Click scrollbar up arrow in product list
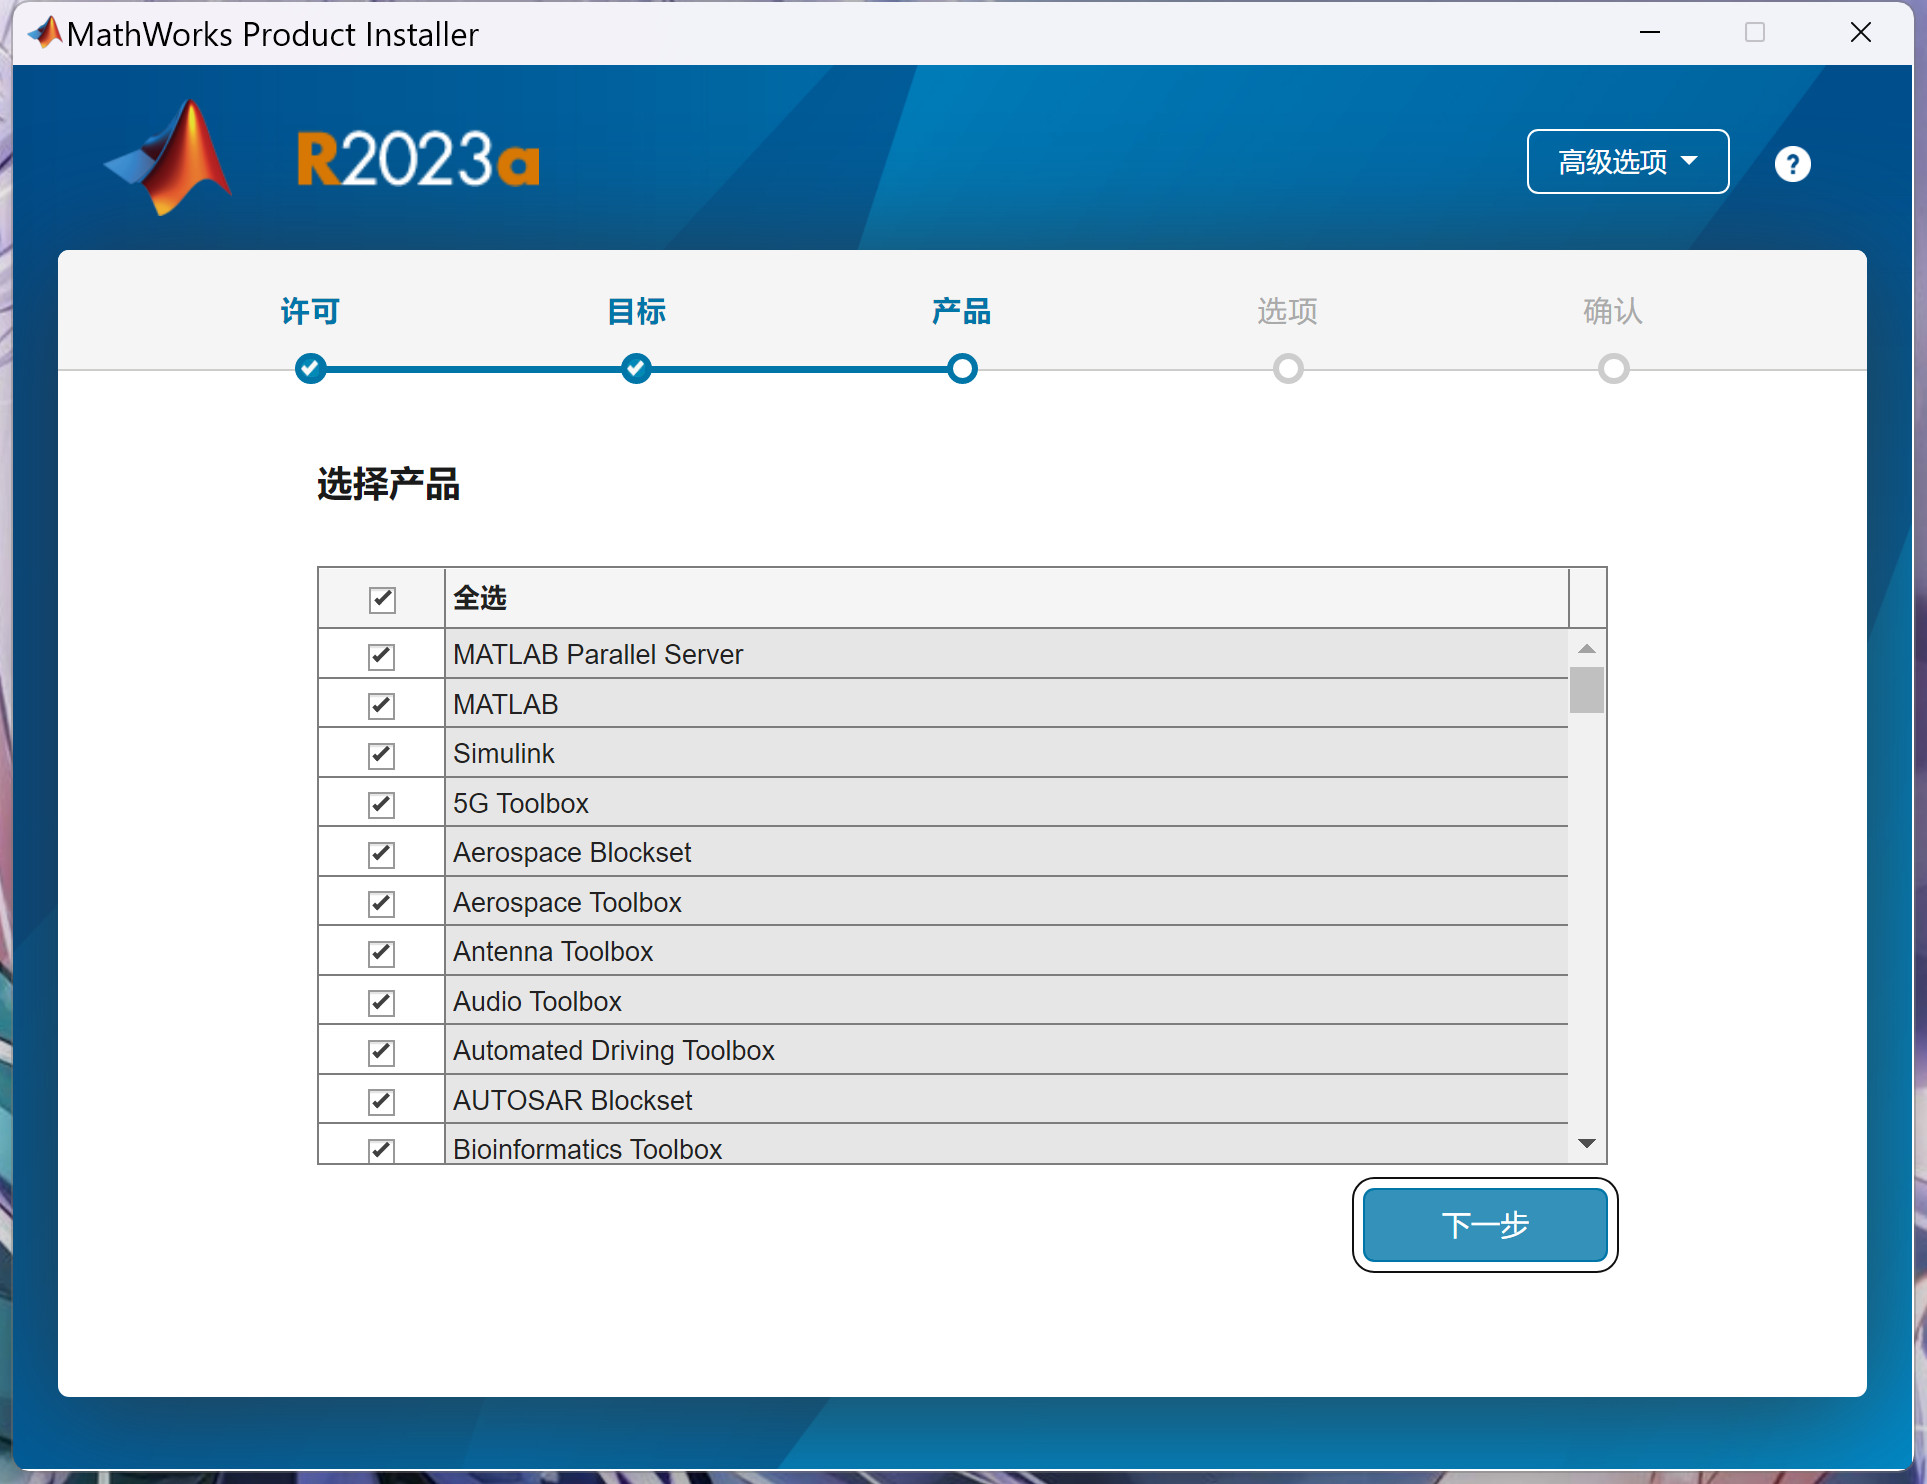Viewport: 1927px width, 1484px height. 1586,649
